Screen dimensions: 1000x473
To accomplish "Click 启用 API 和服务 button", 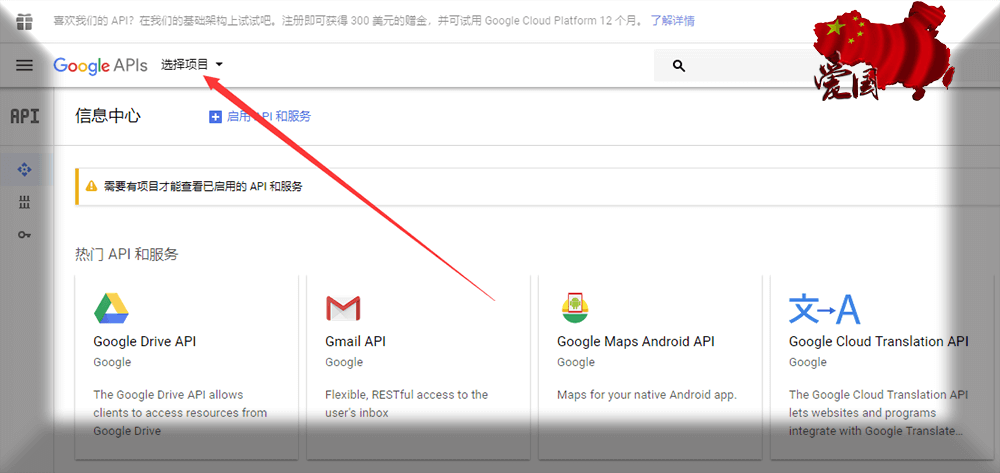I will (260, 116).
